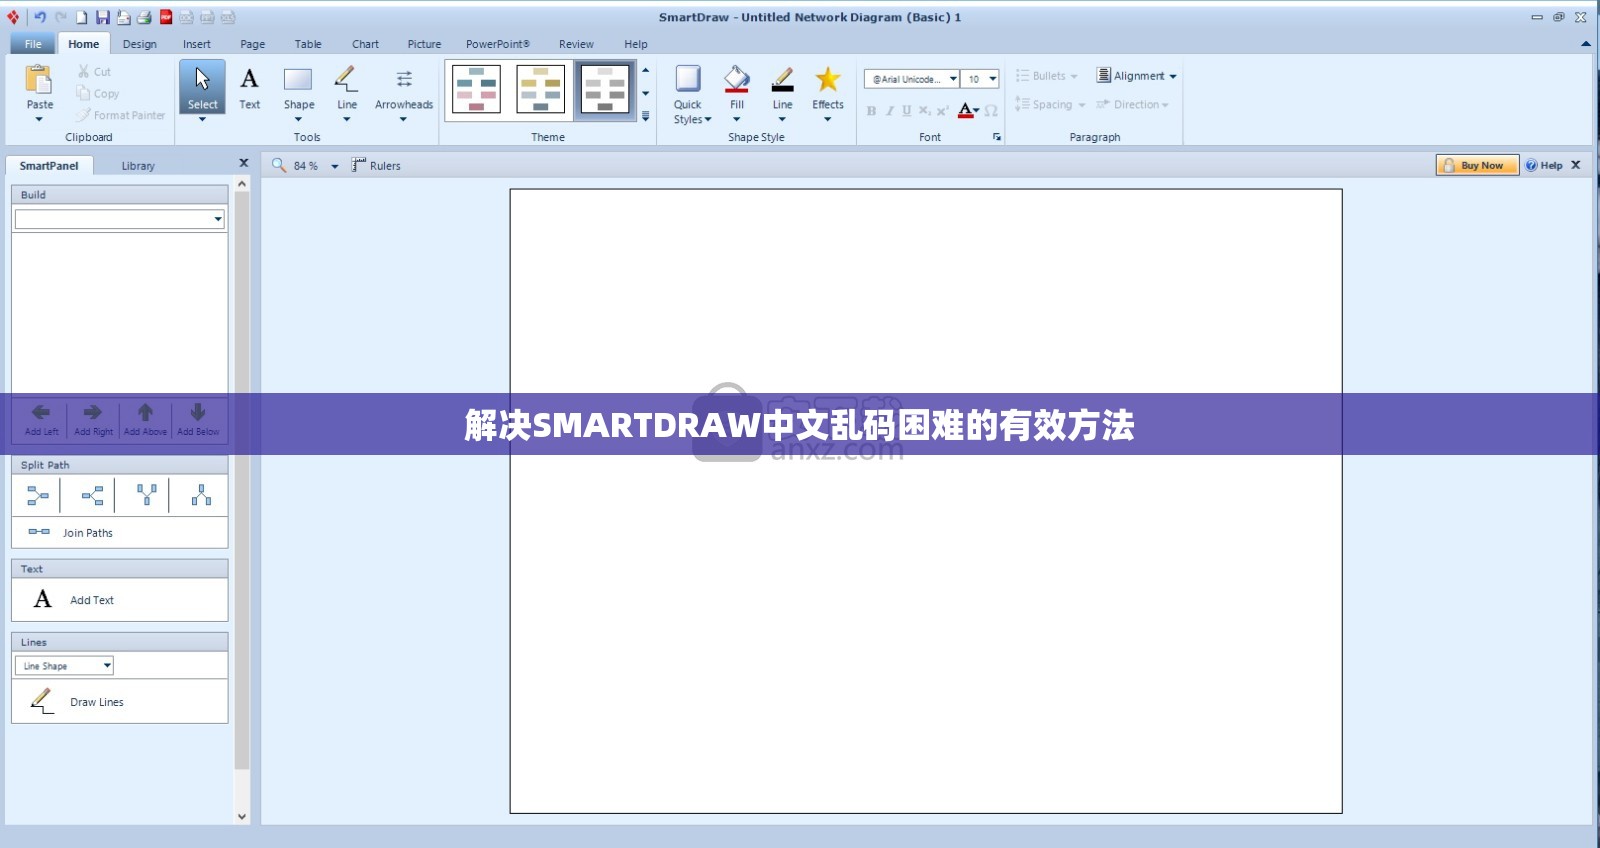The height and width of the screenshot is (848, 1600).
Task: Open the Line Shape dropdown
Action: [64, 666]
